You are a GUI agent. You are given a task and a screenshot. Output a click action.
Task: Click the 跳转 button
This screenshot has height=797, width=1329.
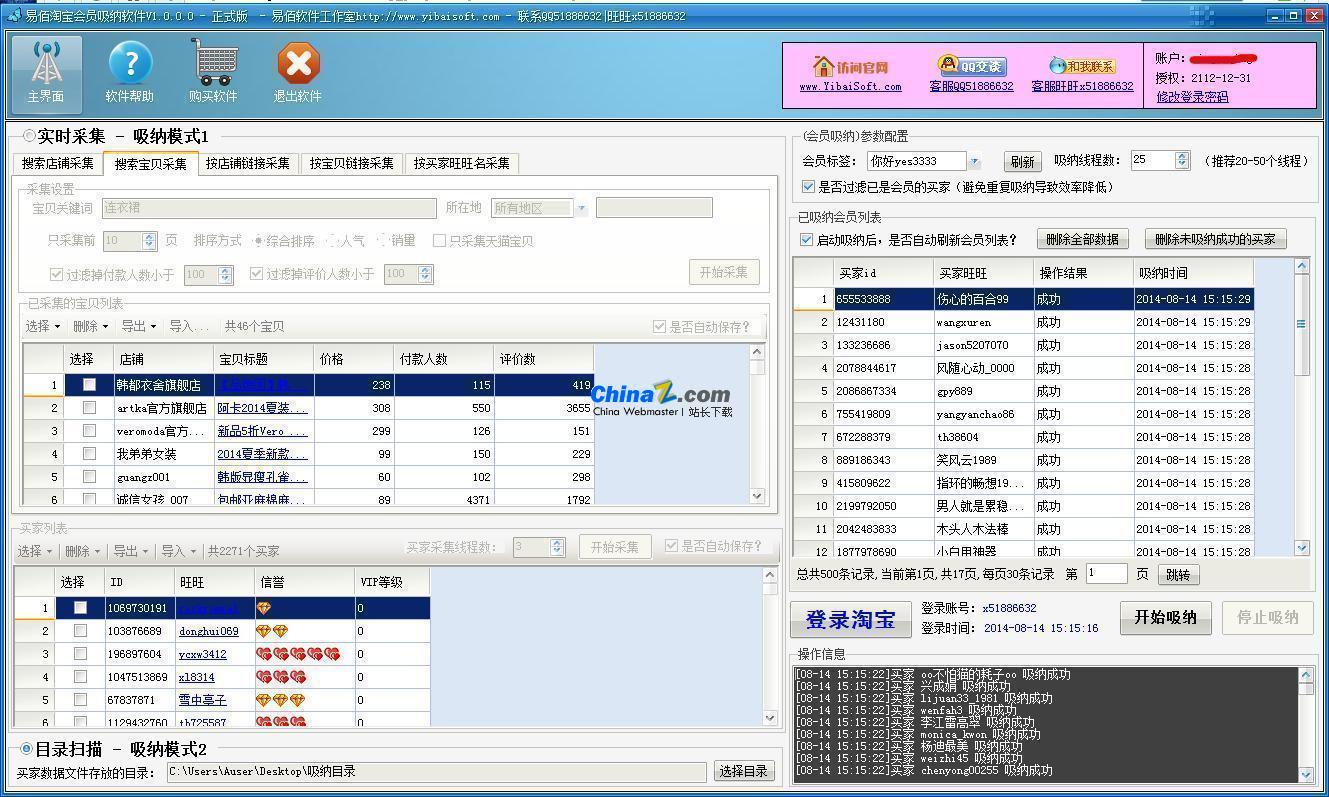coord(1179,575)
